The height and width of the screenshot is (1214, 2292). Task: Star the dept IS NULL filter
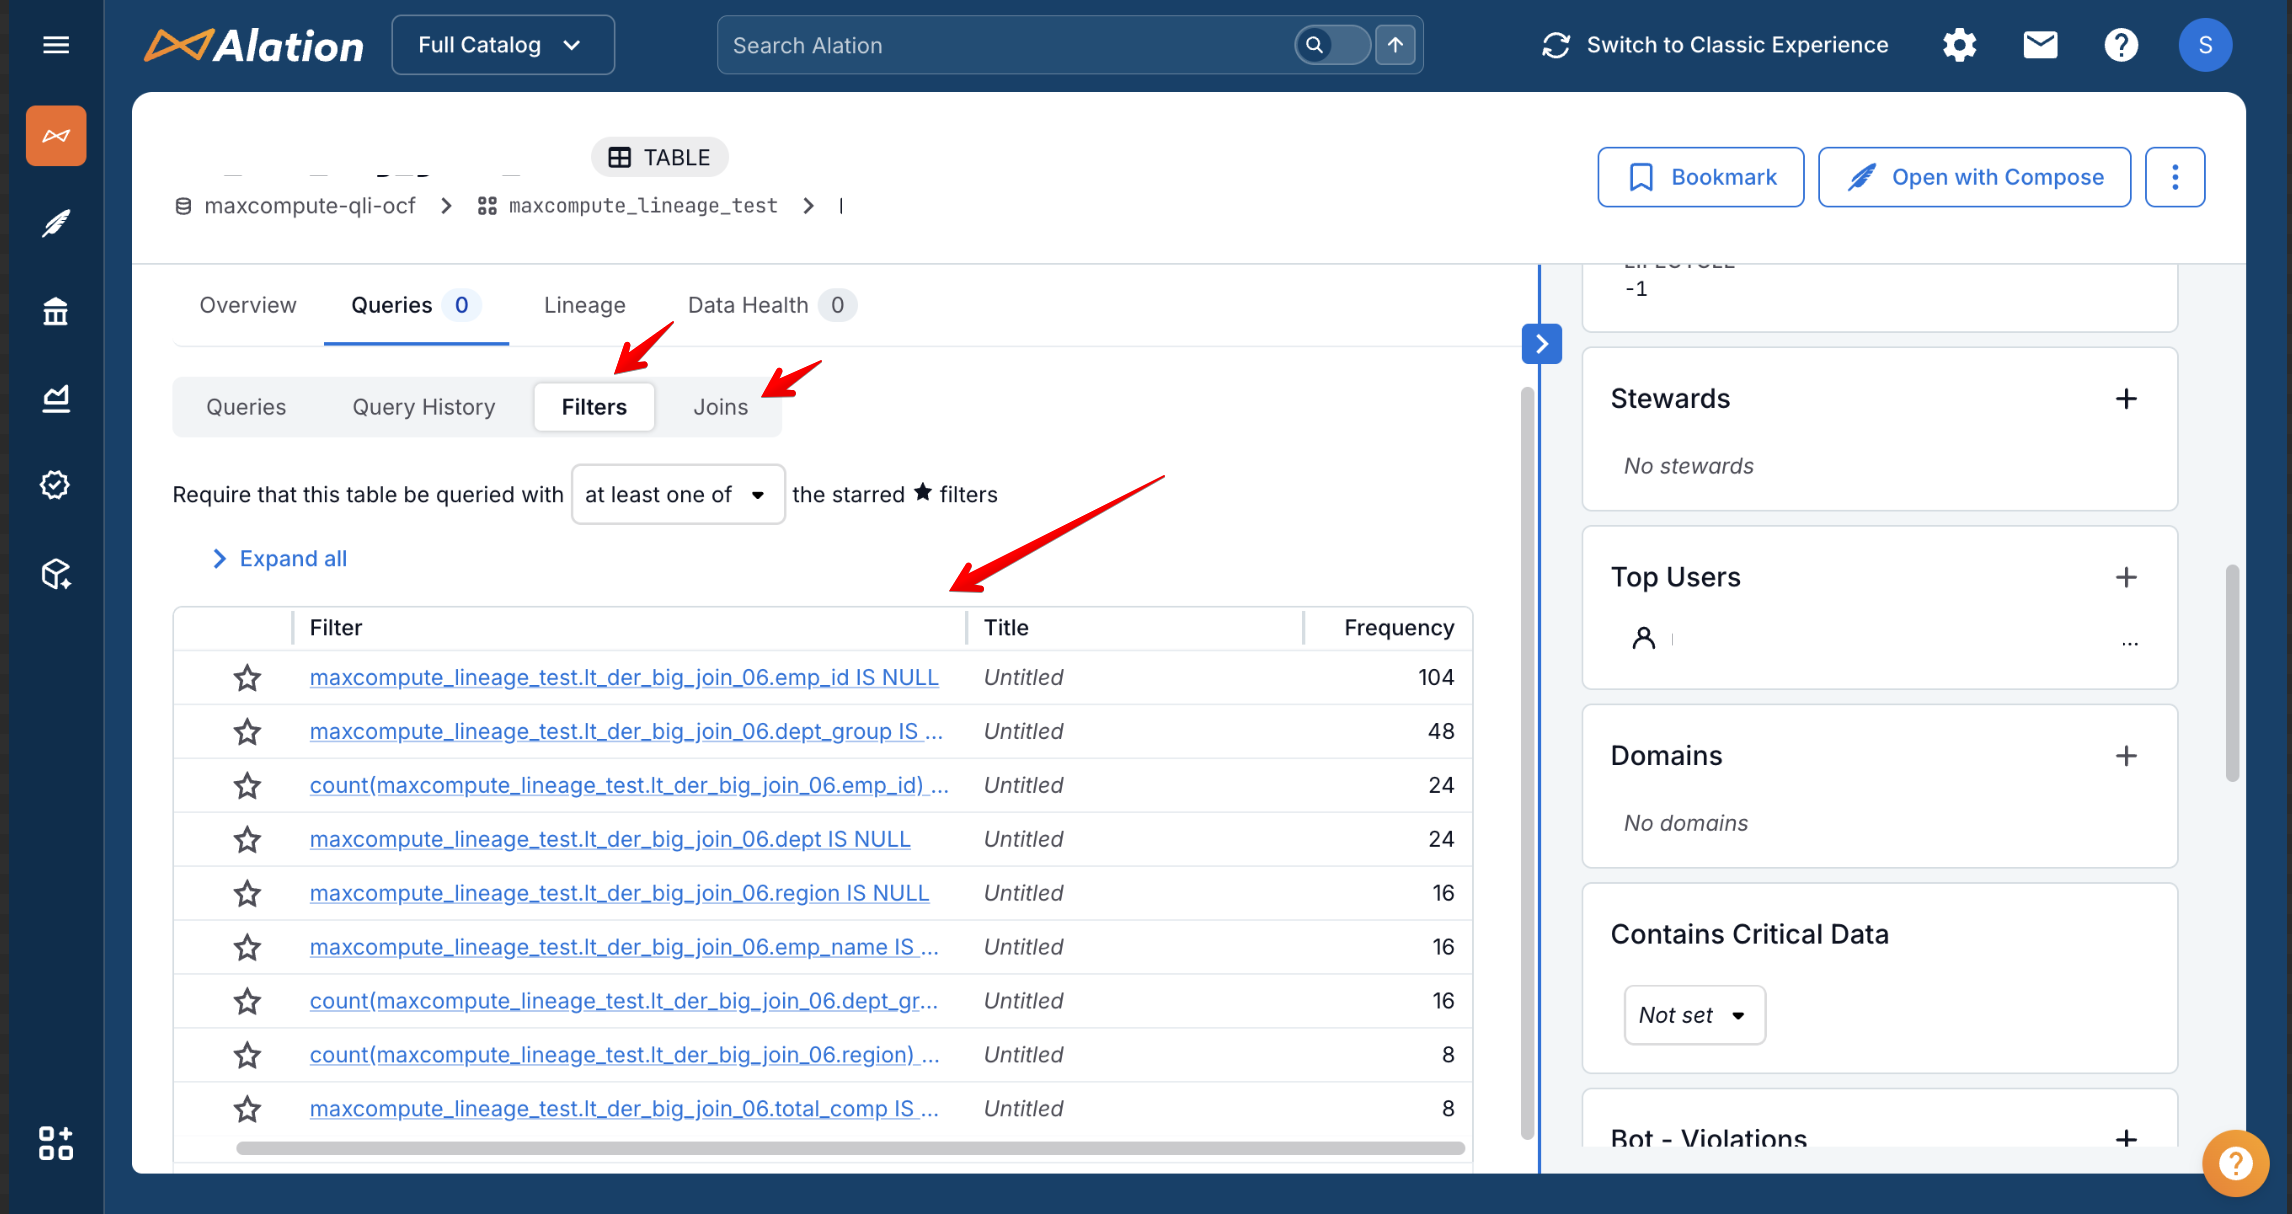(247, 840)
